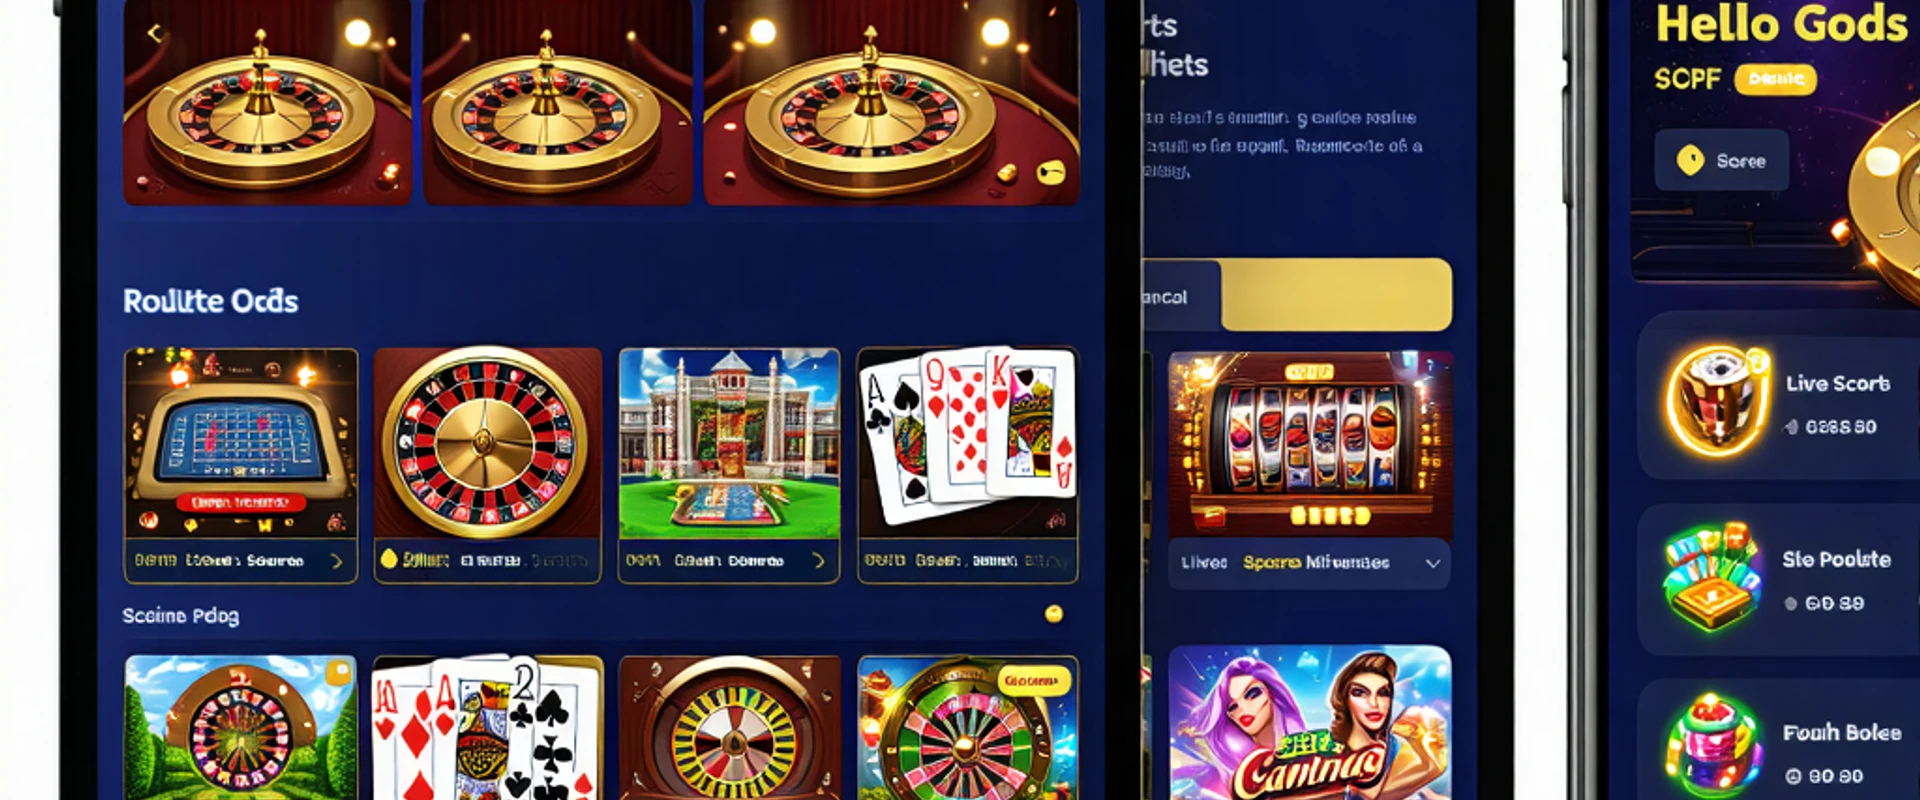Click yellow badge on prize wheel thumbnail
Viewport: 1920px width, 800px height.
(x=1033, y=681)
